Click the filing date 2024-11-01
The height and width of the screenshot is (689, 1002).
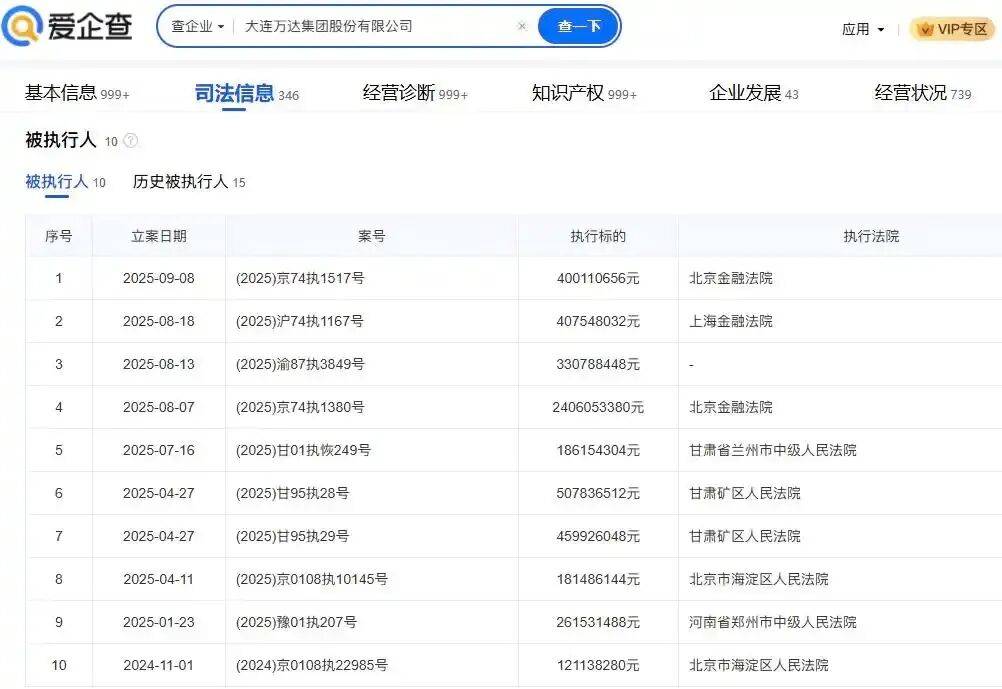coord(158,665)
